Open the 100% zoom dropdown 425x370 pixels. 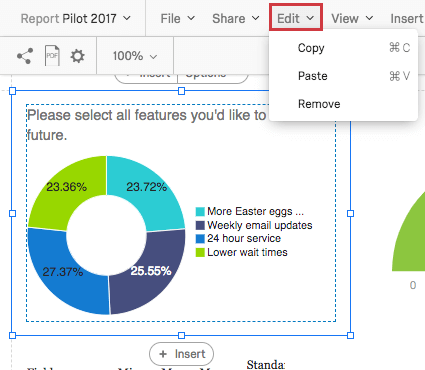point(135,56)
